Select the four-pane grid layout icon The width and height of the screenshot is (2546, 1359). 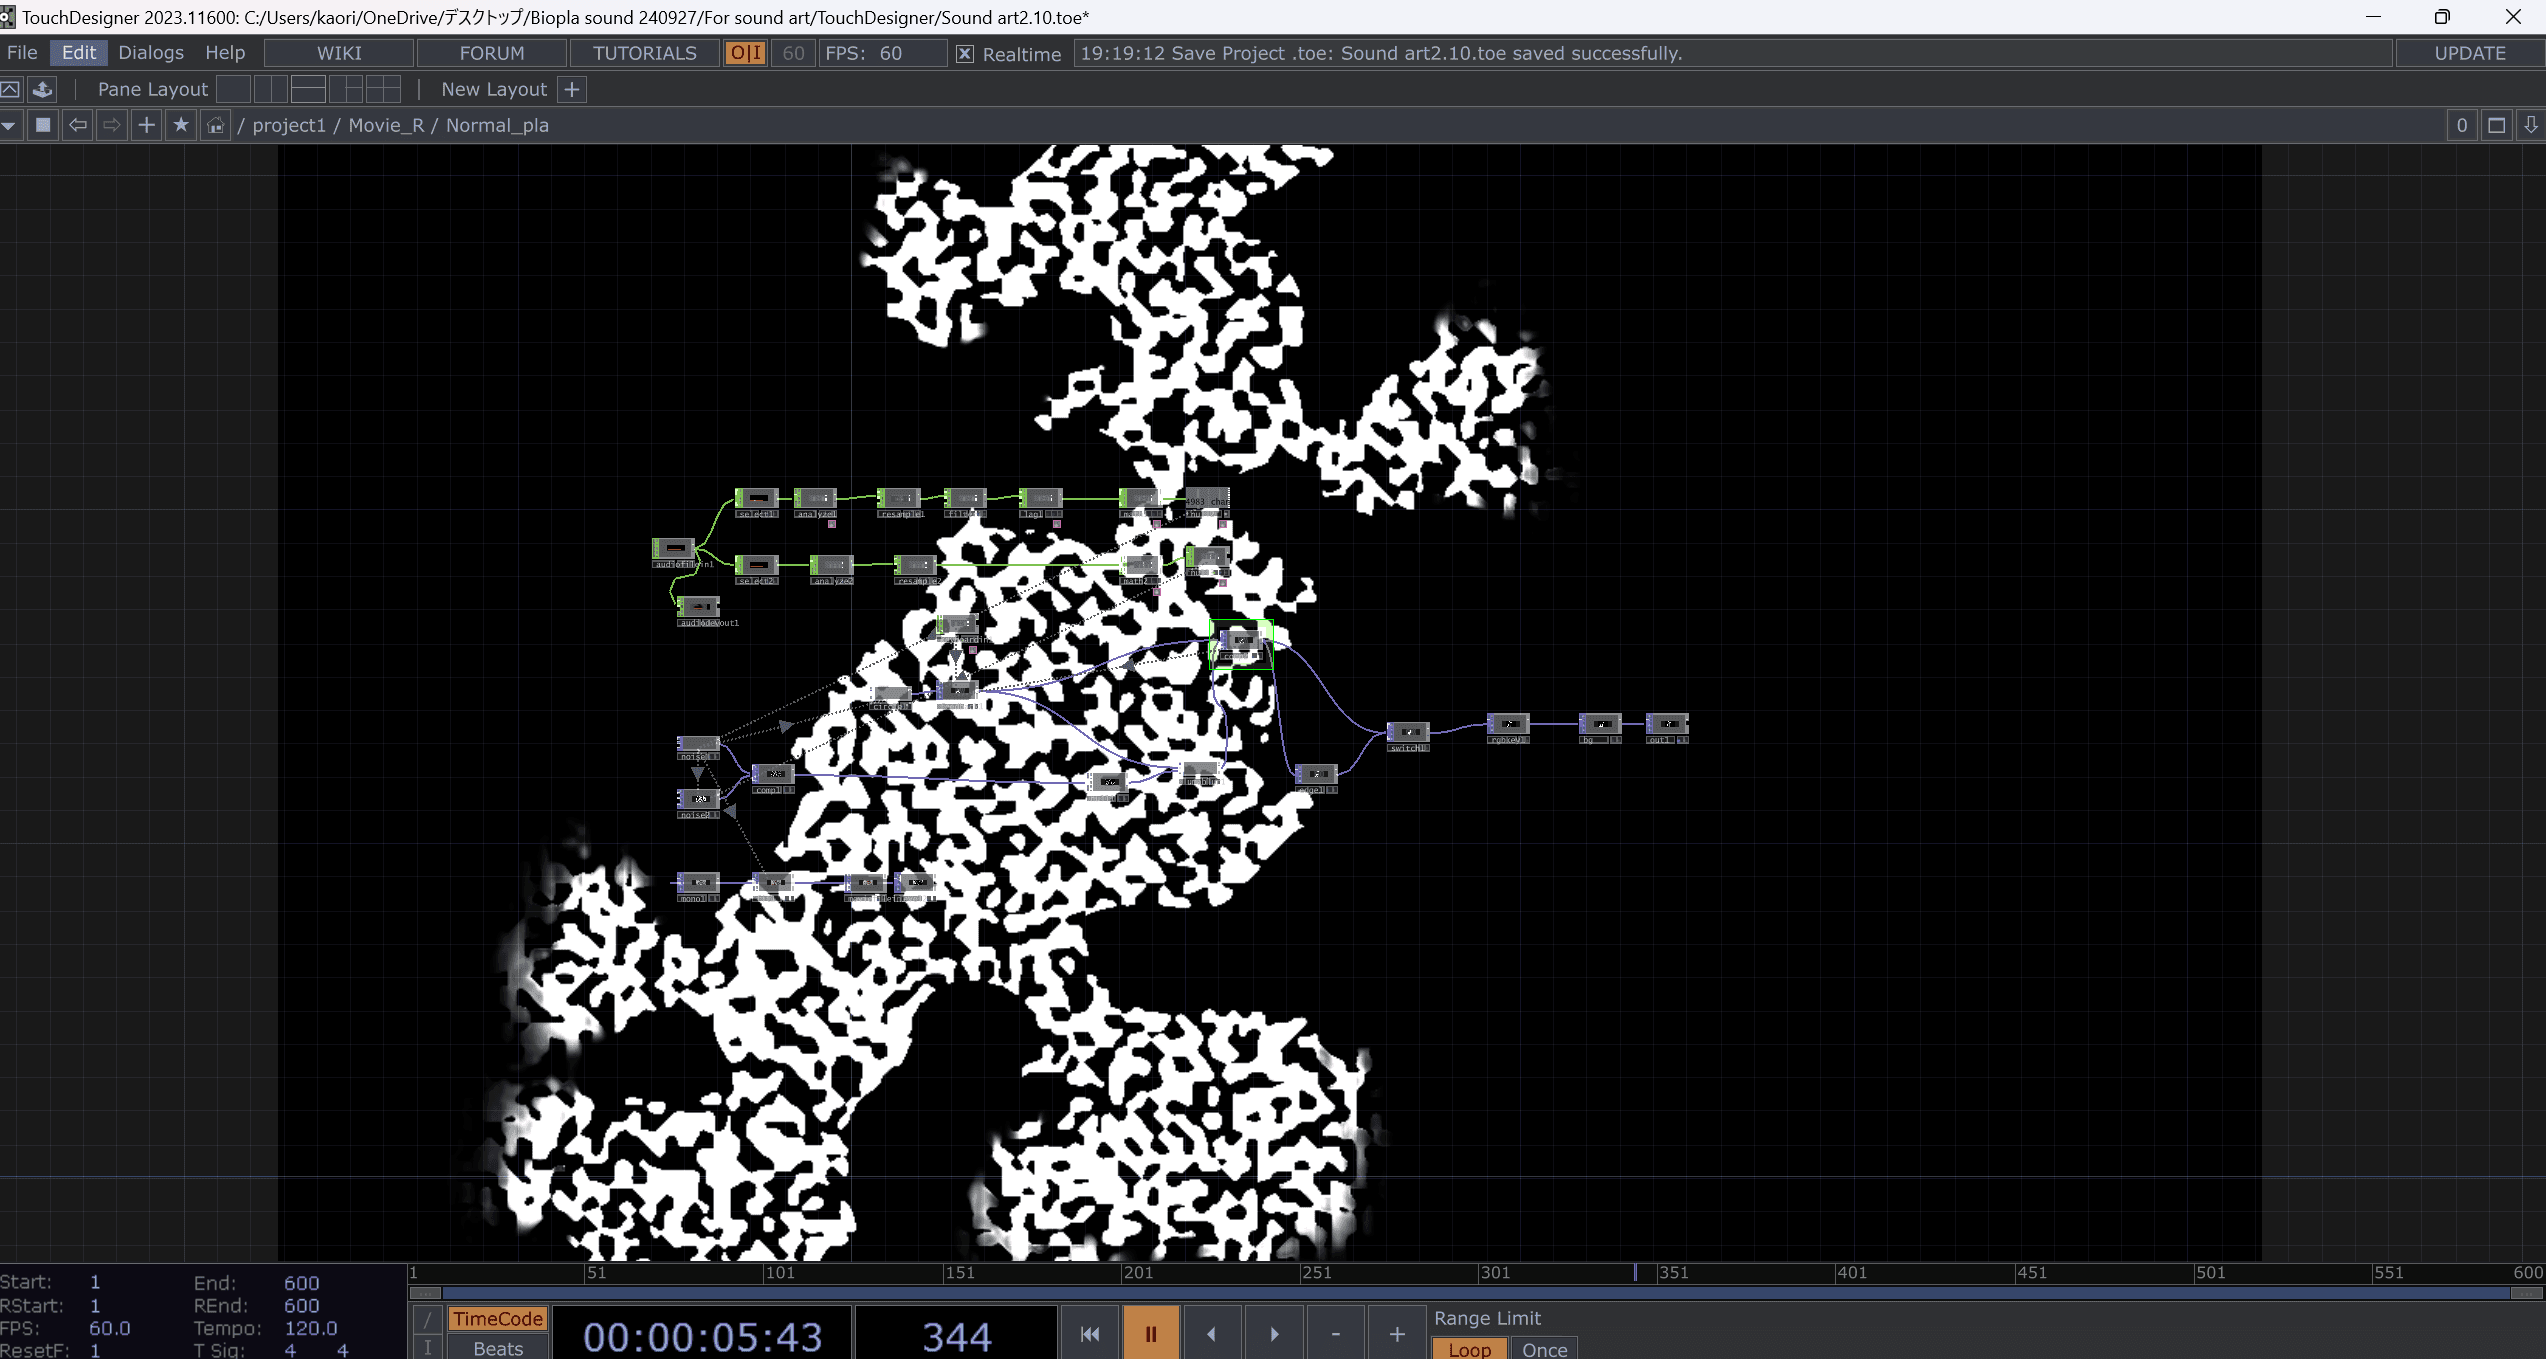(383, 89)
